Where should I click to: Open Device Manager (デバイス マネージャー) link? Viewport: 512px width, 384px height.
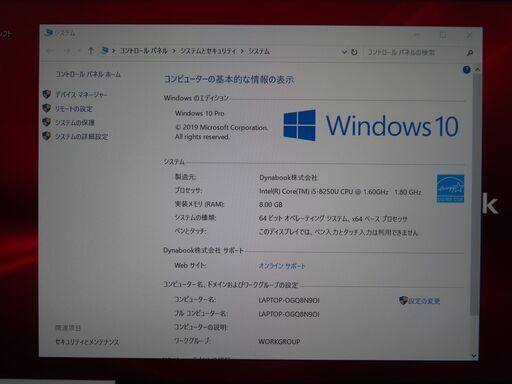(81, 95)
